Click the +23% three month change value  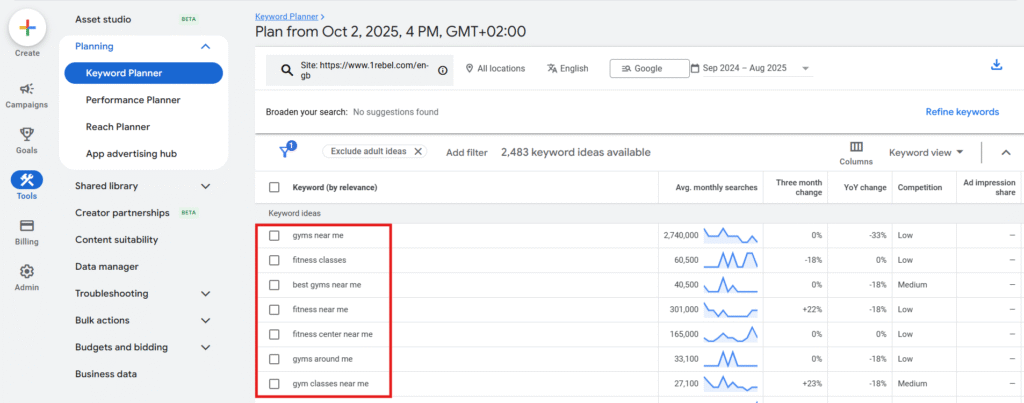click(812, 384)
